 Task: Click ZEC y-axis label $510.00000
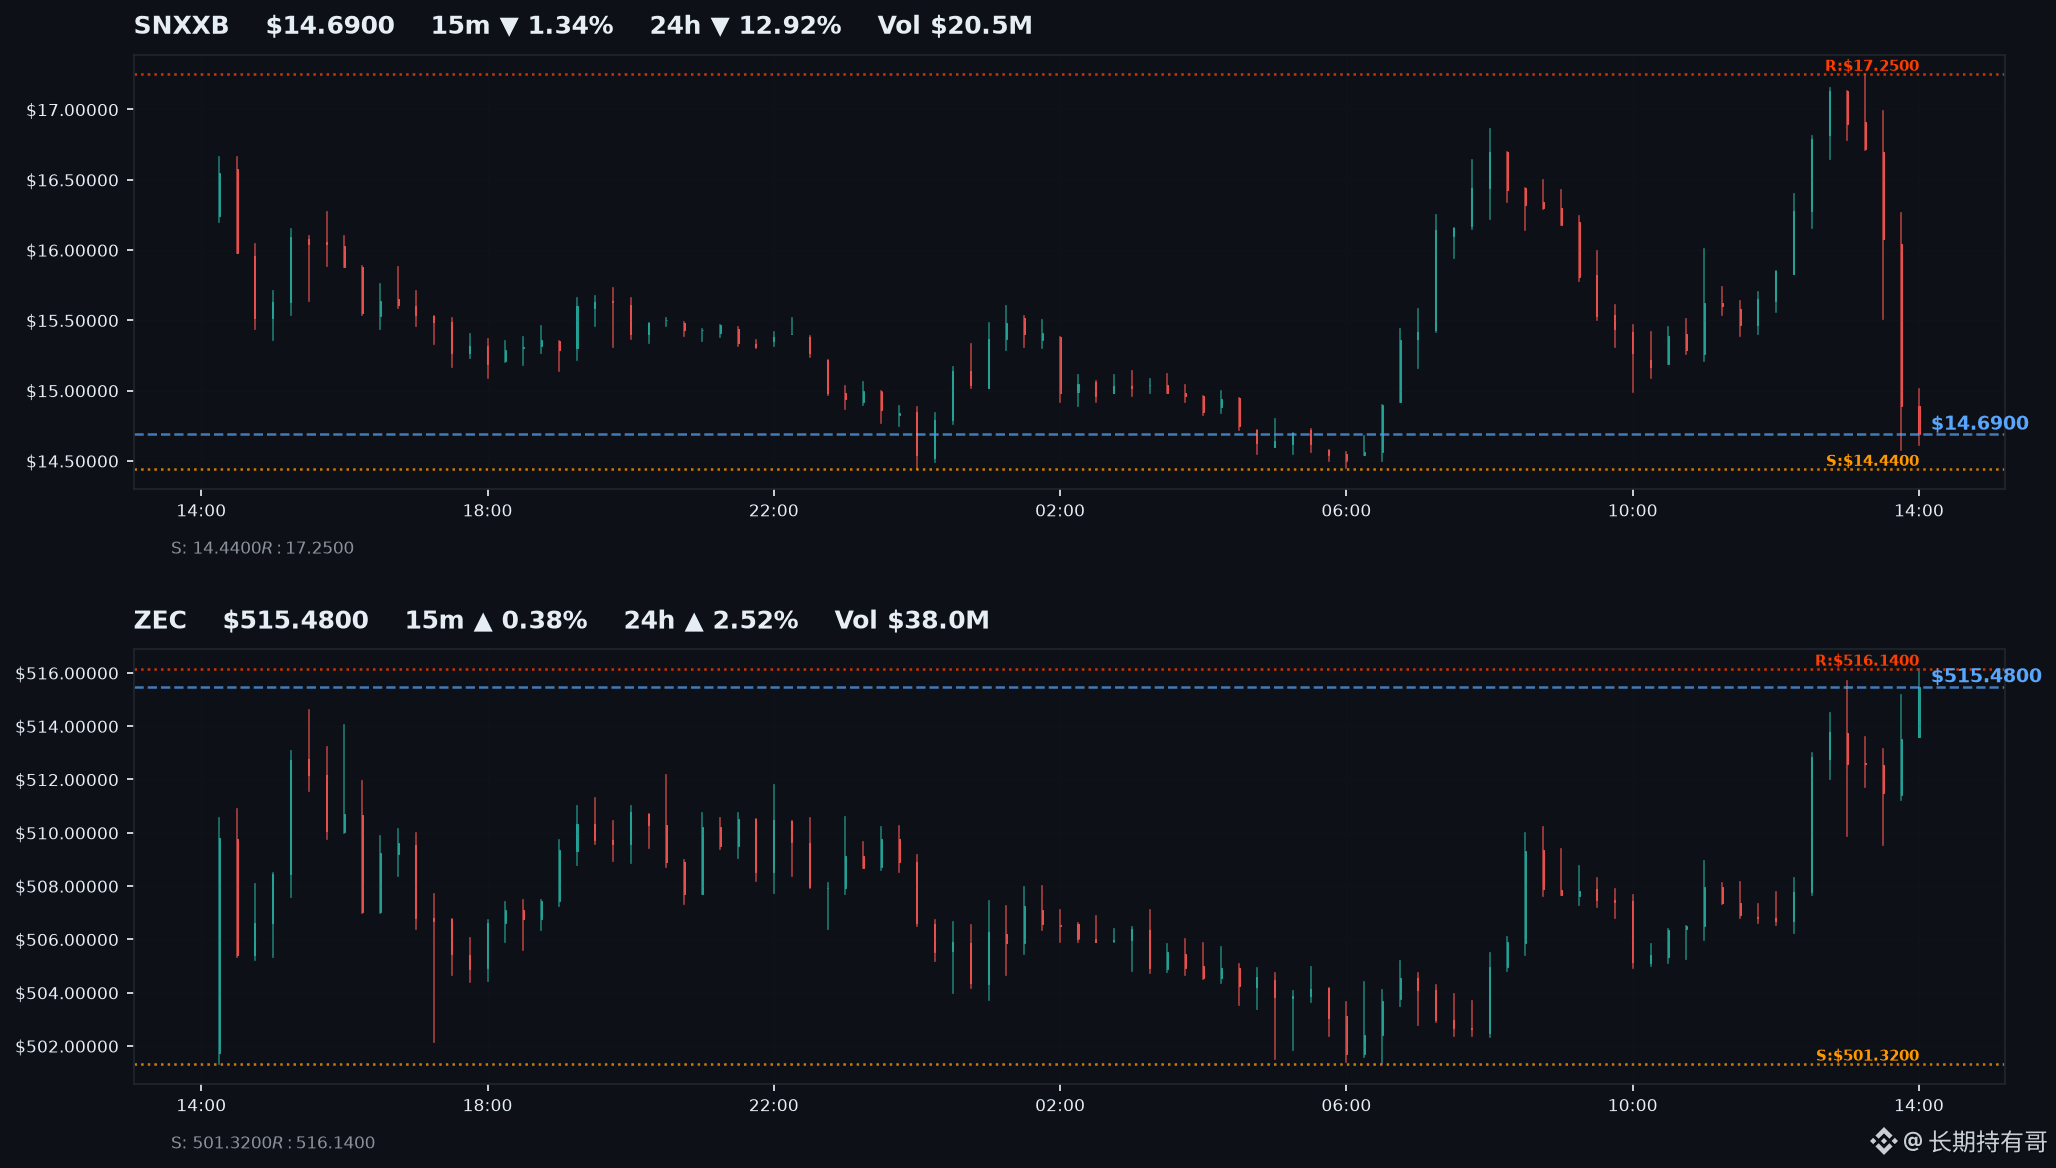pyautogui.click(x=67, y=834)
